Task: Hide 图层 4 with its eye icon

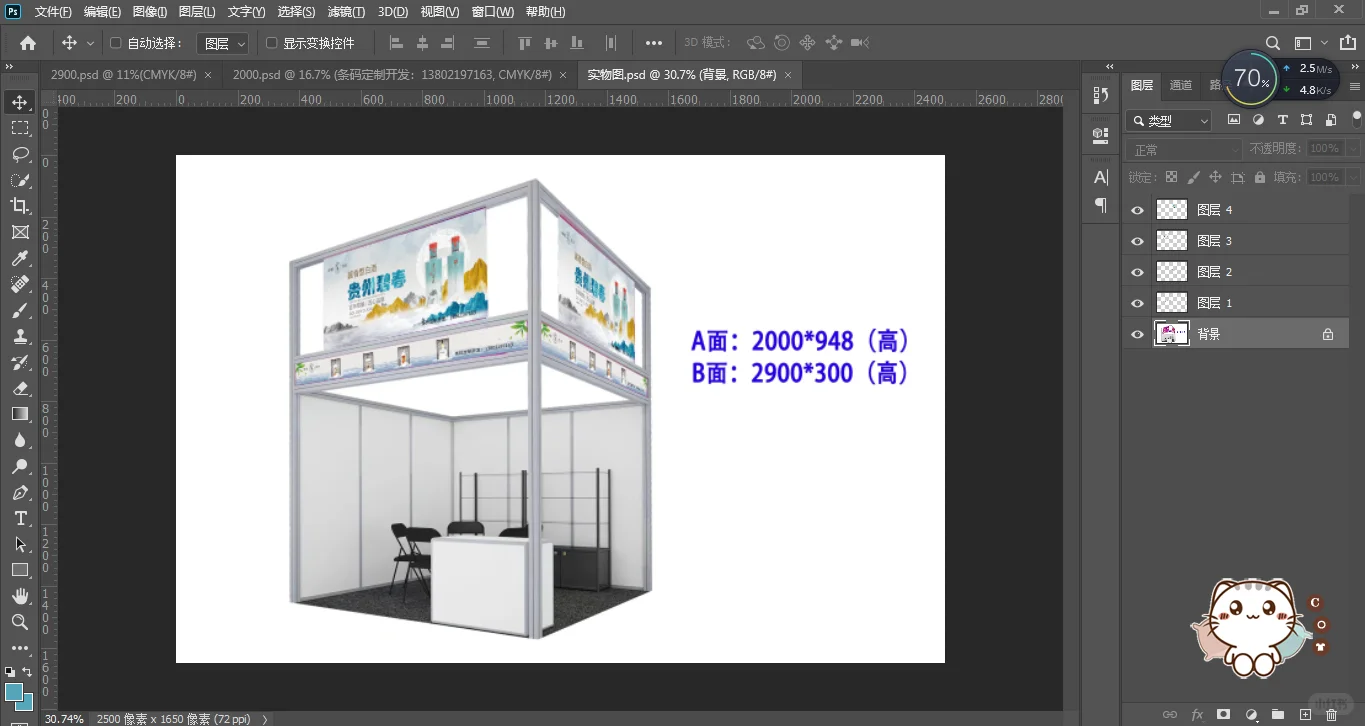Action: pyautogui.click(x=1137, y=210)
